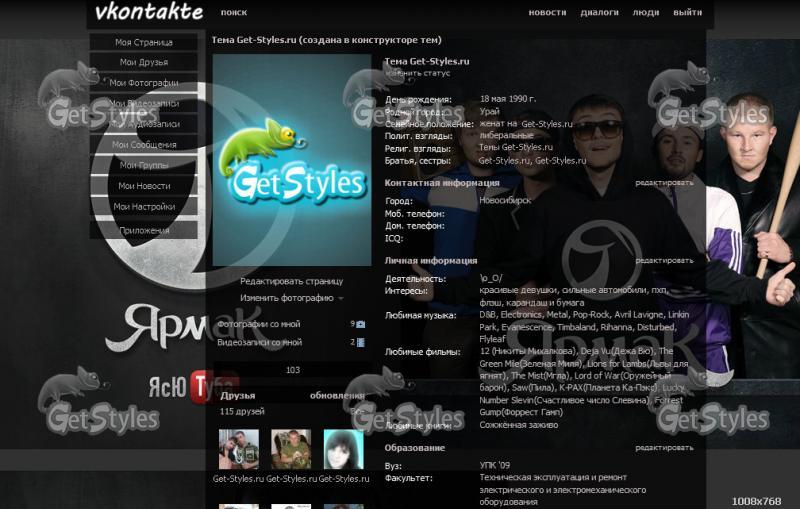Image resolution: width=800 pixels, height=509 pixels.
Task: Click the video icon beside videos count
Action: (361, 342)
